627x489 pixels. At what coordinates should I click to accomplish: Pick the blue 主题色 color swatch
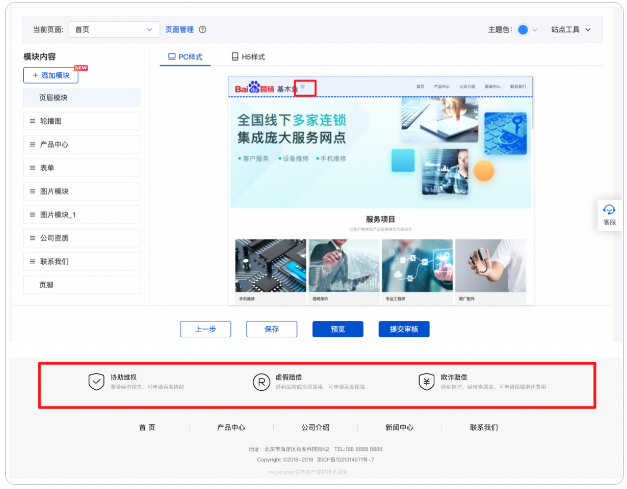523,30
